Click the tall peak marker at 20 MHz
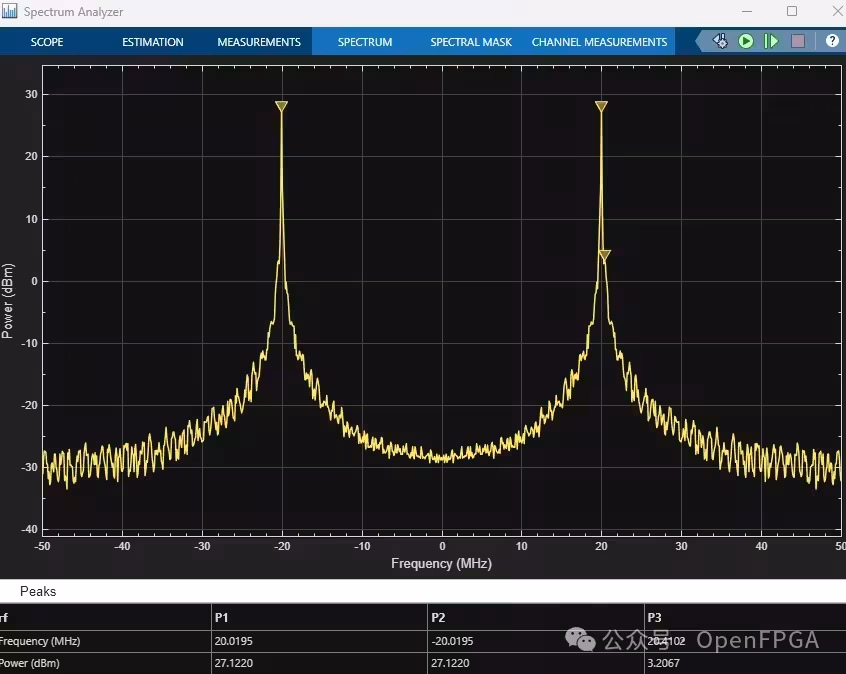Image resolution: width=846 pixels, height=674 pixels. (601, 106)
